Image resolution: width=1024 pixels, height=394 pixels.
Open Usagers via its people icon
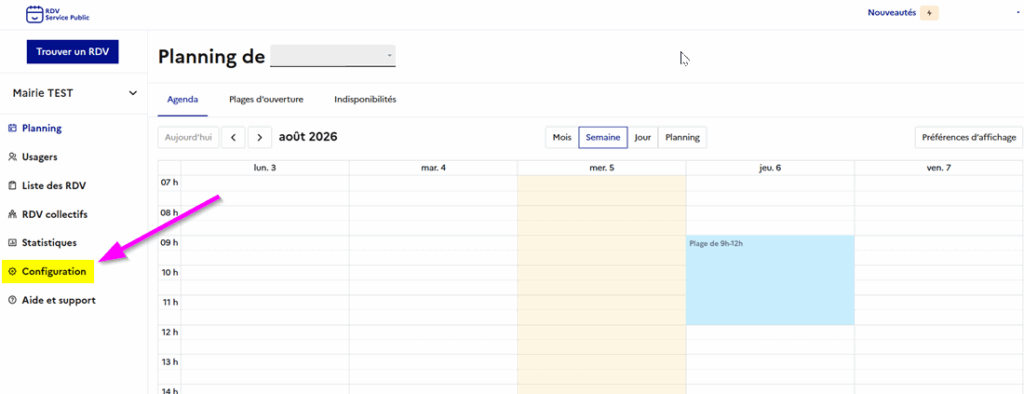pyautogui.click(x=12, y=157)
